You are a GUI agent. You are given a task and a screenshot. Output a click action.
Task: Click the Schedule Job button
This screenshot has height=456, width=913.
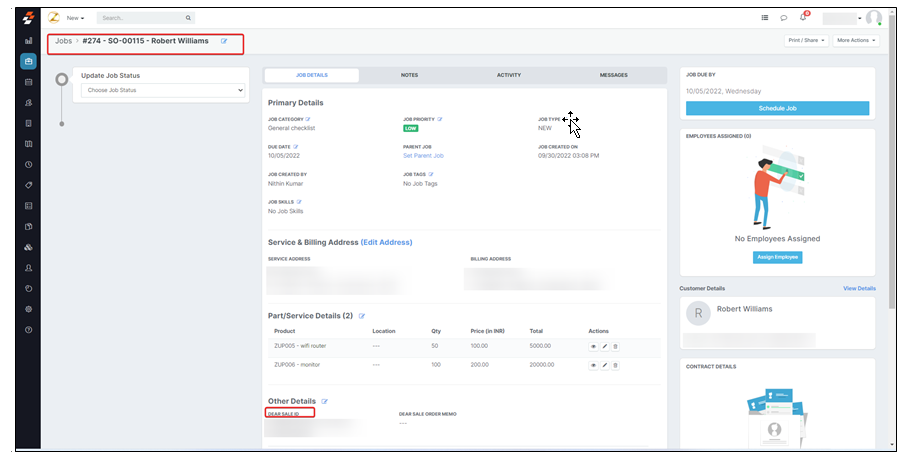click(777, 108)
